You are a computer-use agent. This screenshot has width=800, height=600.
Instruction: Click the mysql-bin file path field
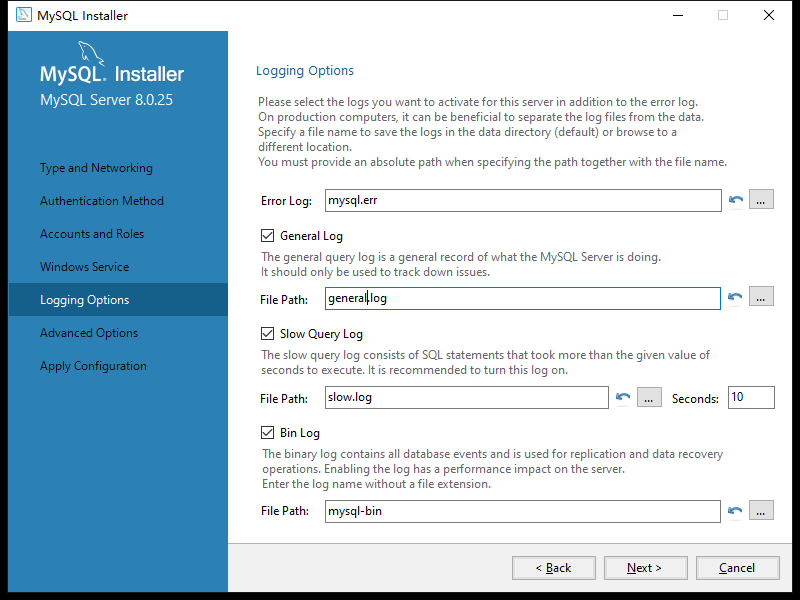point(522,511)
